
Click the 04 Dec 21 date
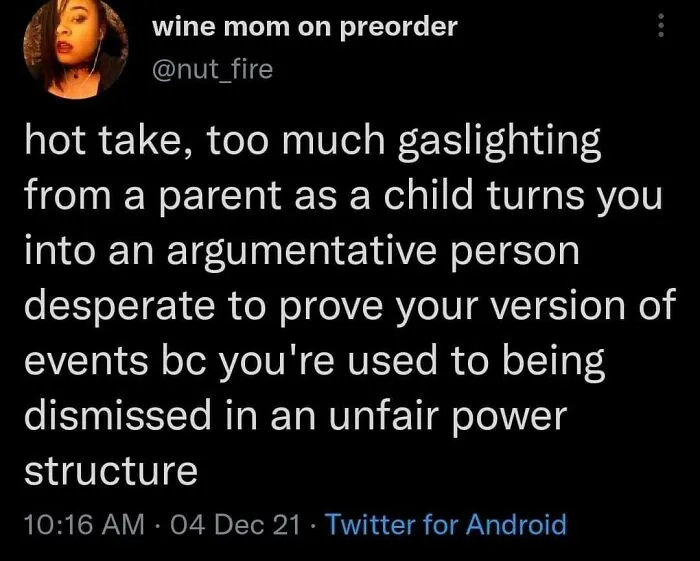[234, 524]
